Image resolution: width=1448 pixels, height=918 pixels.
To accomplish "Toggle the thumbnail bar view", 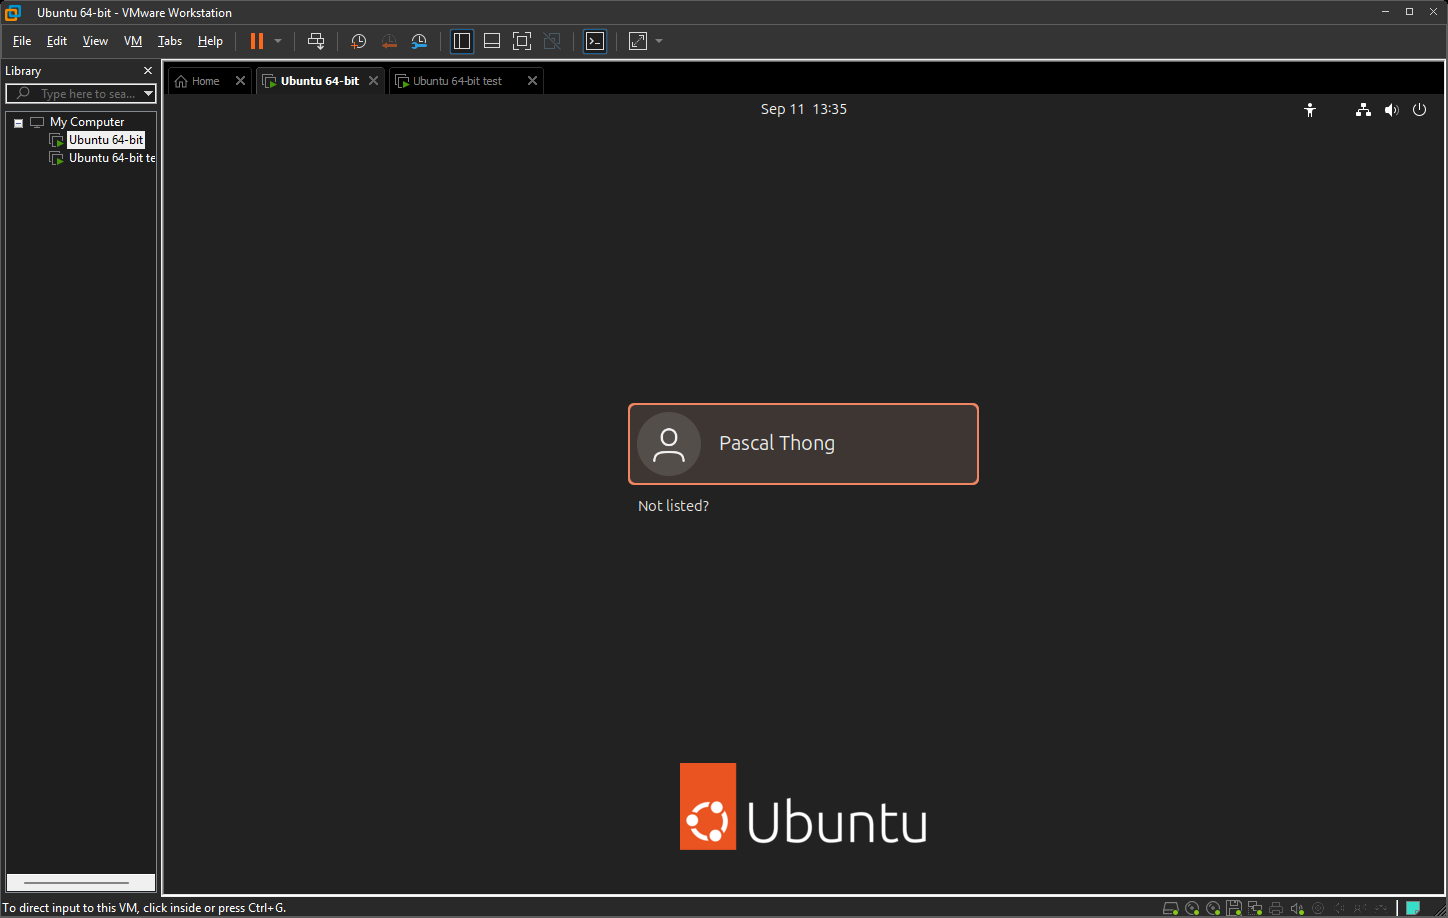I will (492, 41).
